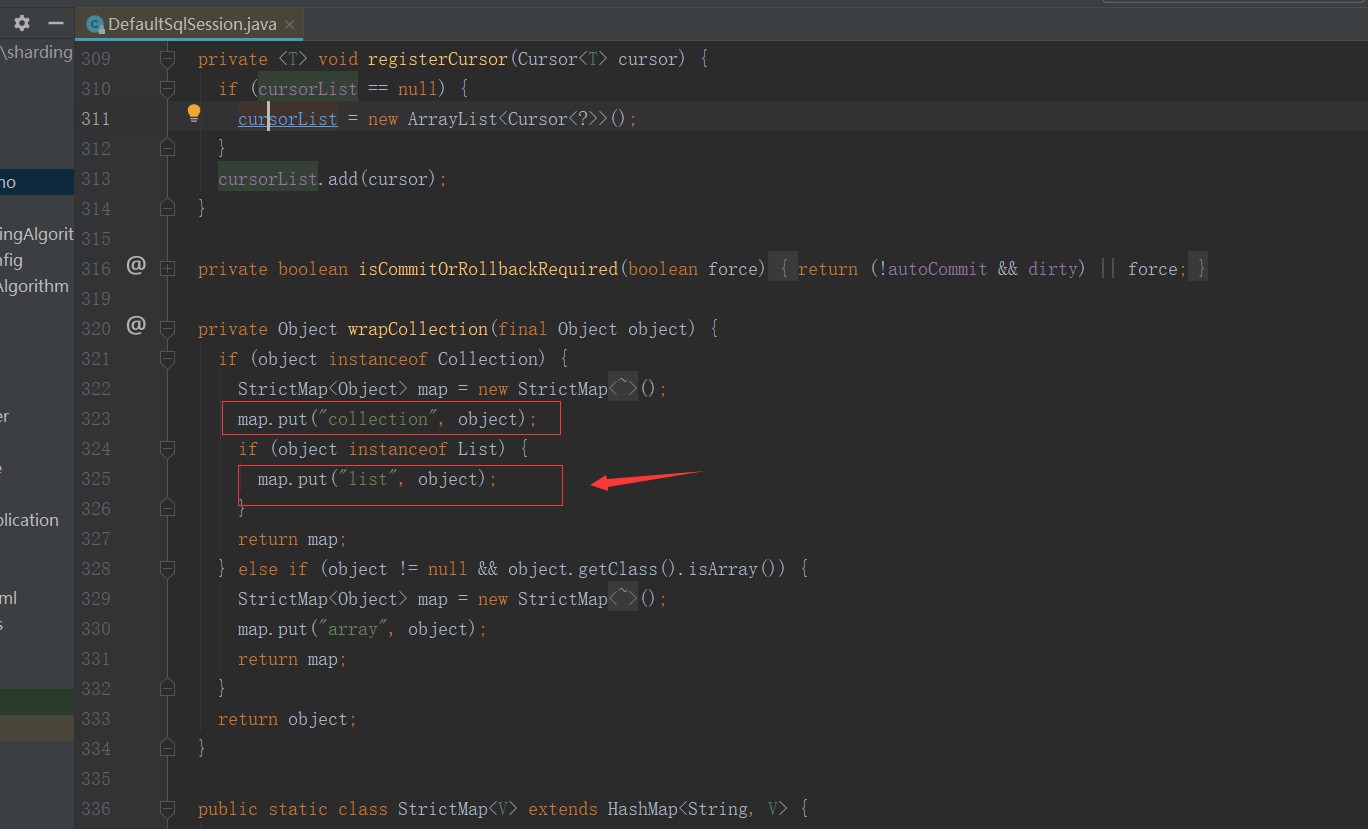
Task: Collapse StrictMap class at line 336
Action: coord(167,809)
